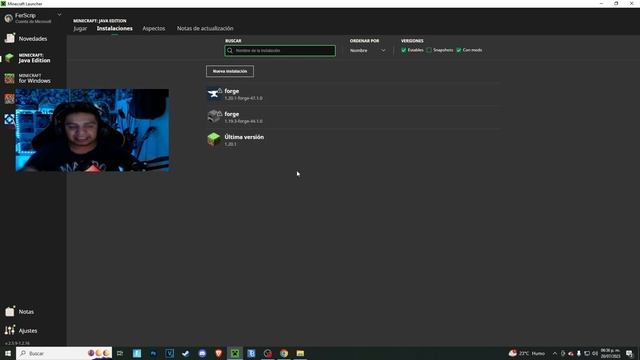Click the furnace icon of forge 1.19.3
Screen dimensions: 640x360
(x=214, y=117)
